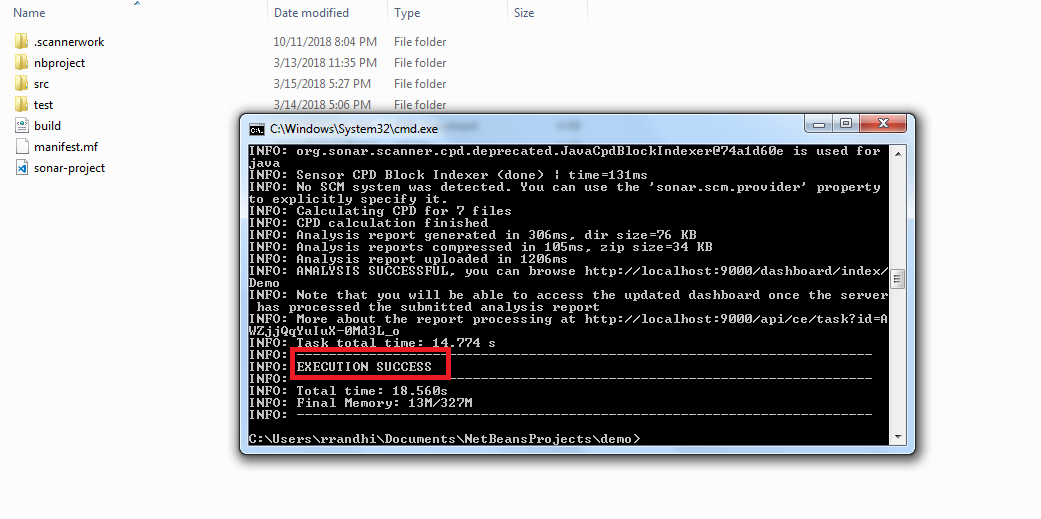The height and width of the screenshot is (519, 1041).
Task: Click Analysis report uploaded in 1206ms line
Action: 408,259
